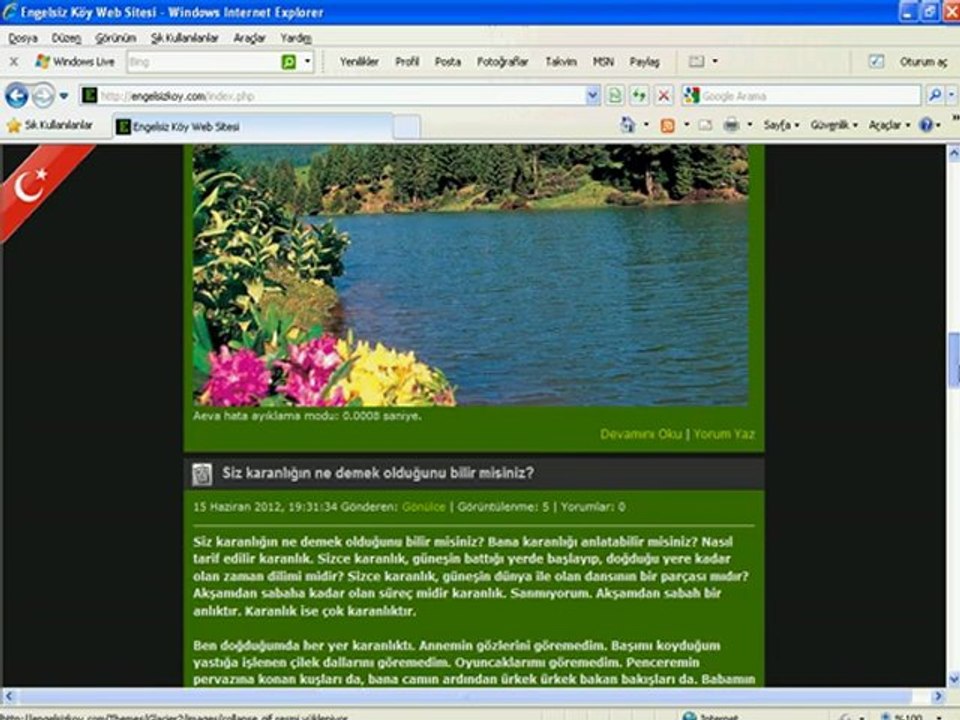Click the Devamını Oku link
This screenshot has width=960, height=720.
[641, 434]
